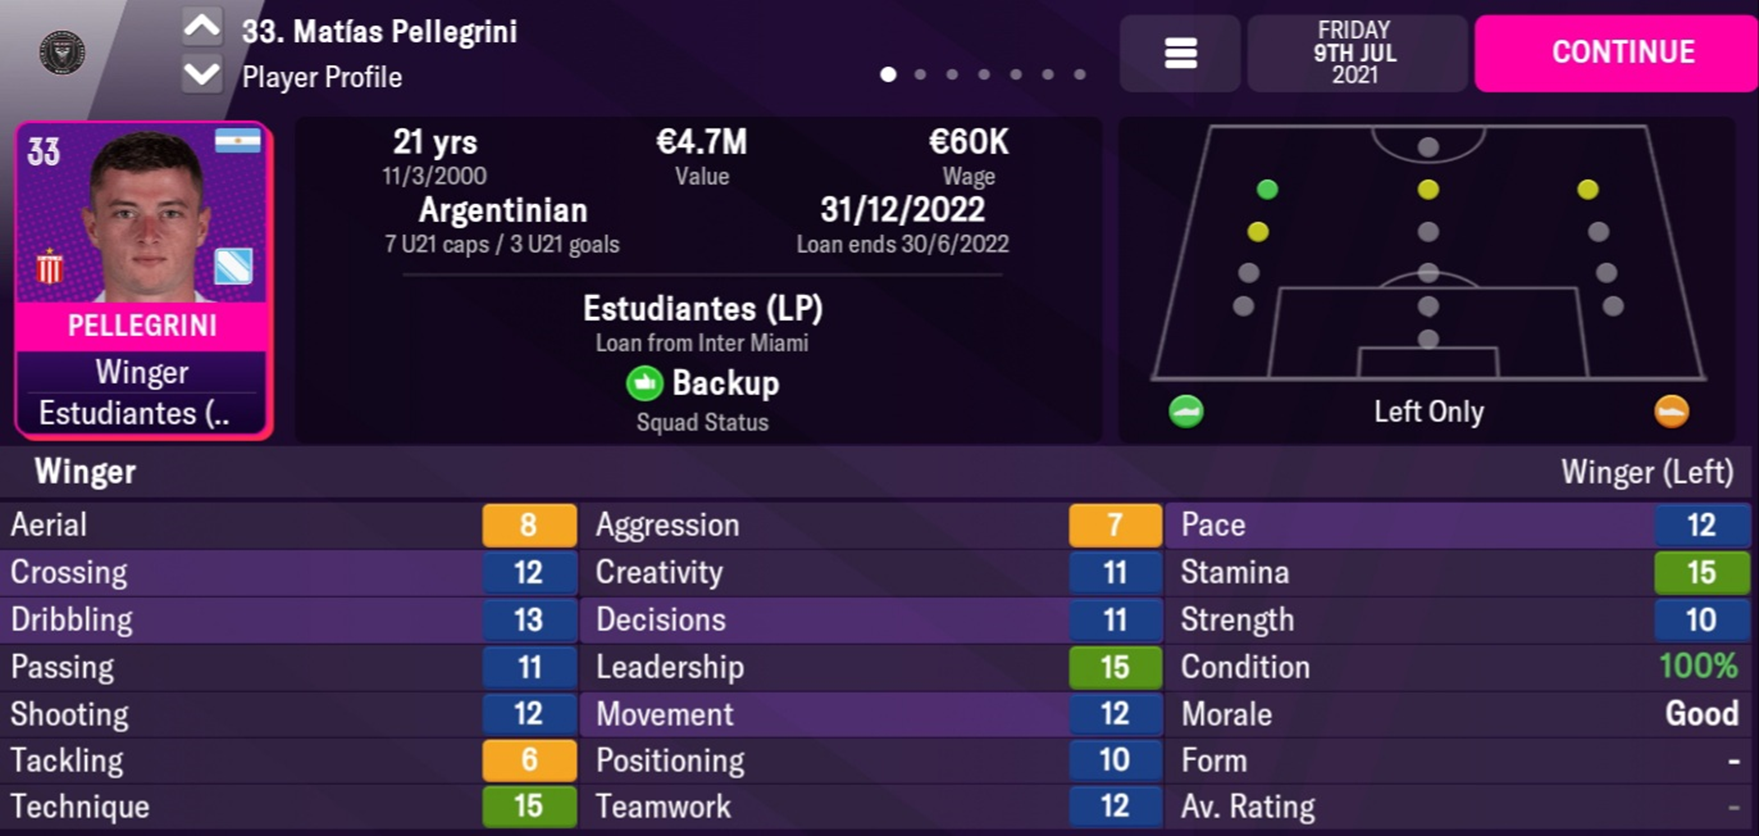Open the date panel Friday 9th Jul 2021
Viewport: 1759px width, 836px height.
pos(1355,53)
